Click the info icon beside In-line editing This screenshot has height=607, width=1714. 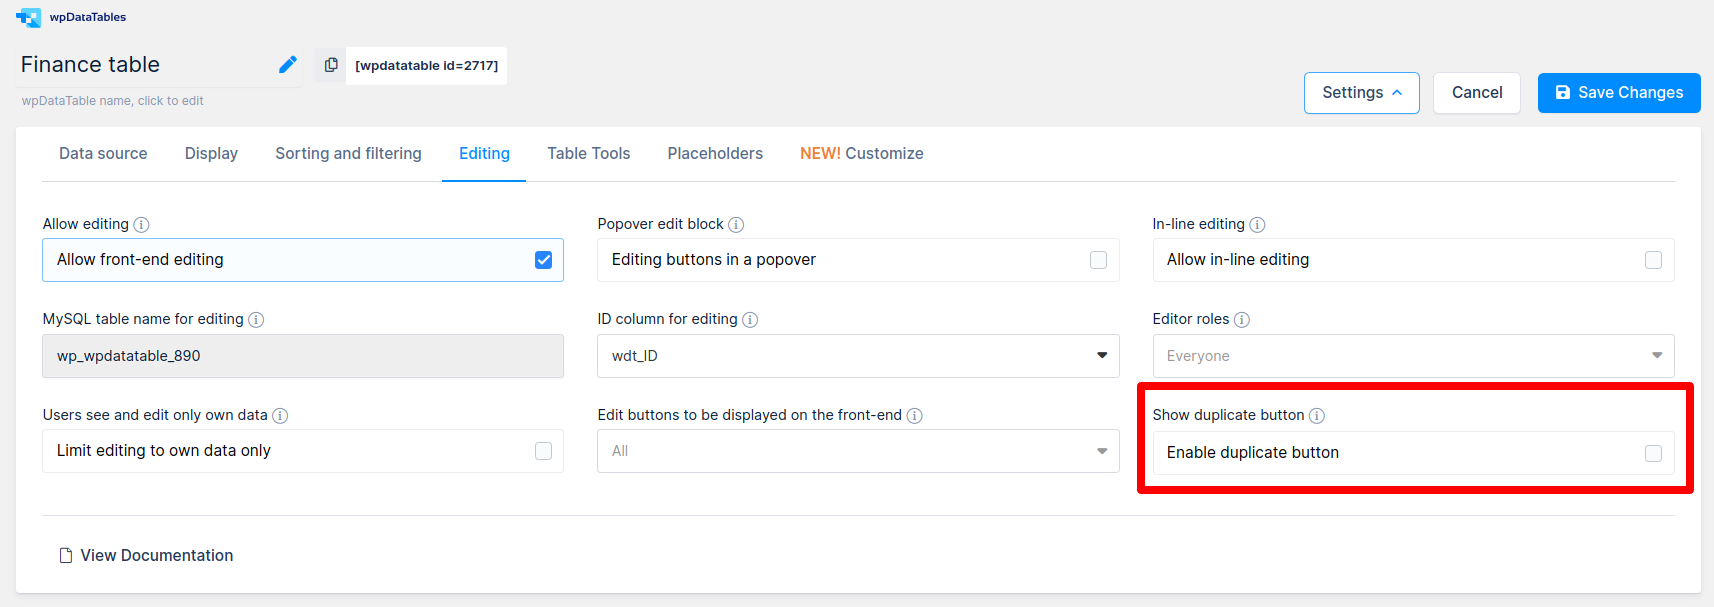[x=1257, y=225]
